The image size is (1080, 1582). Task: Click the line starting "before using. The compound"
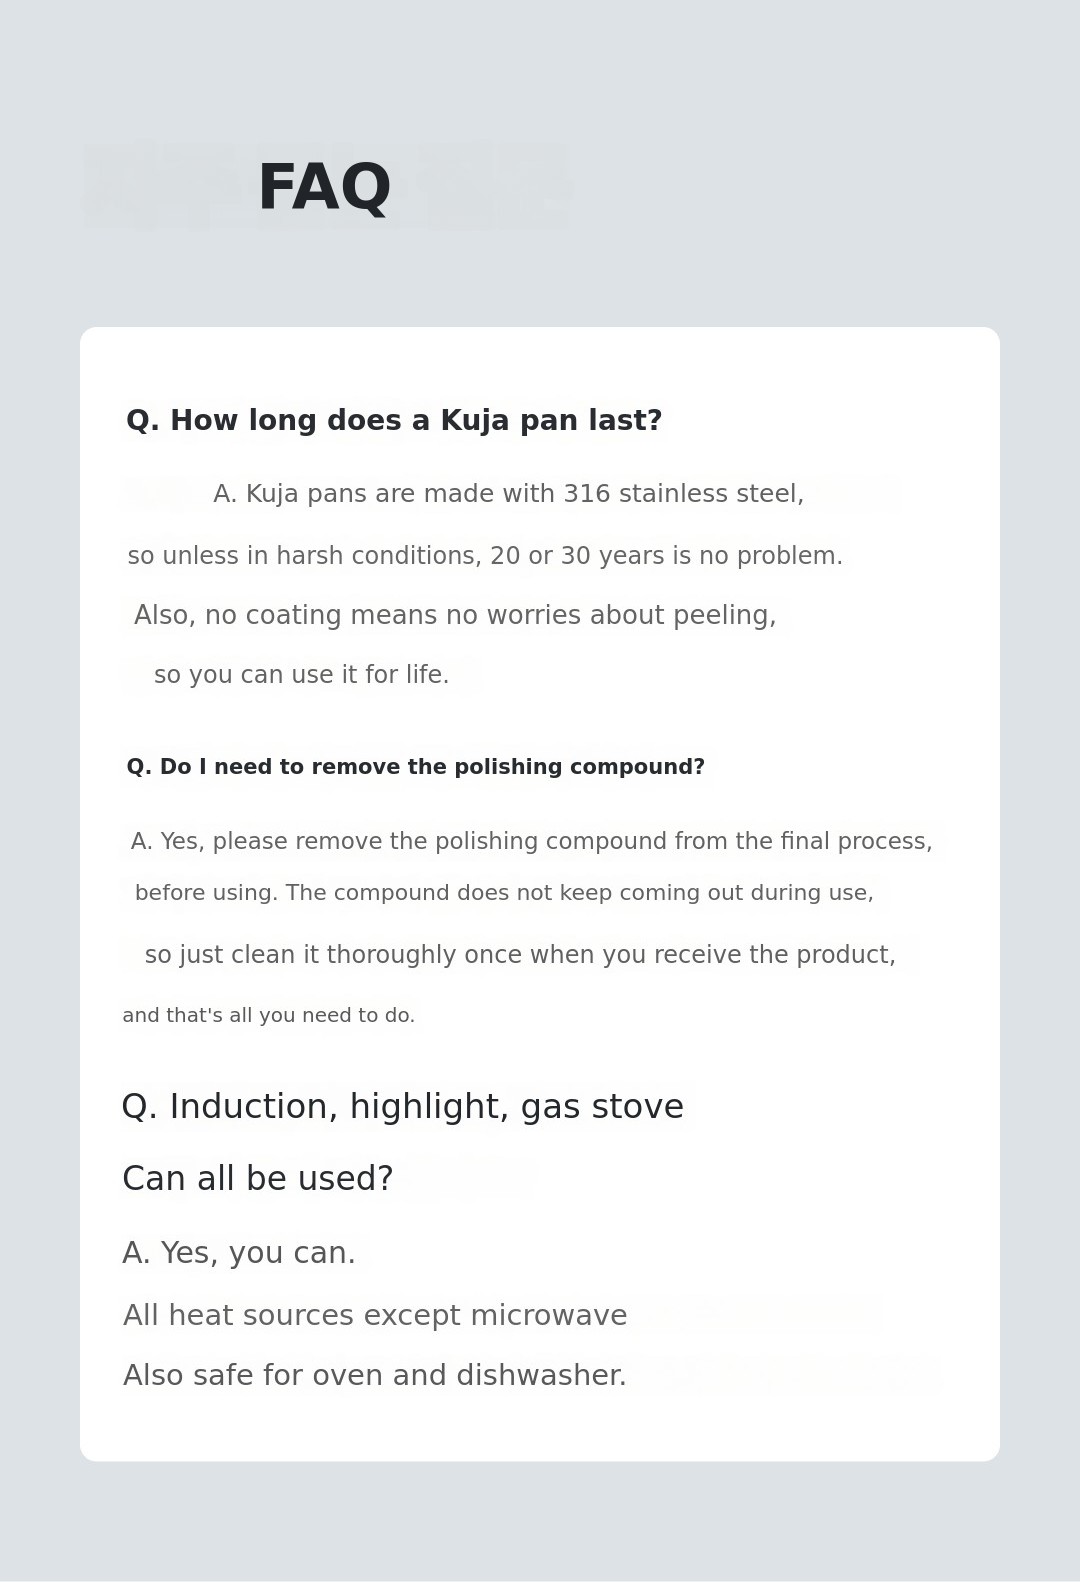click(504, 893)
